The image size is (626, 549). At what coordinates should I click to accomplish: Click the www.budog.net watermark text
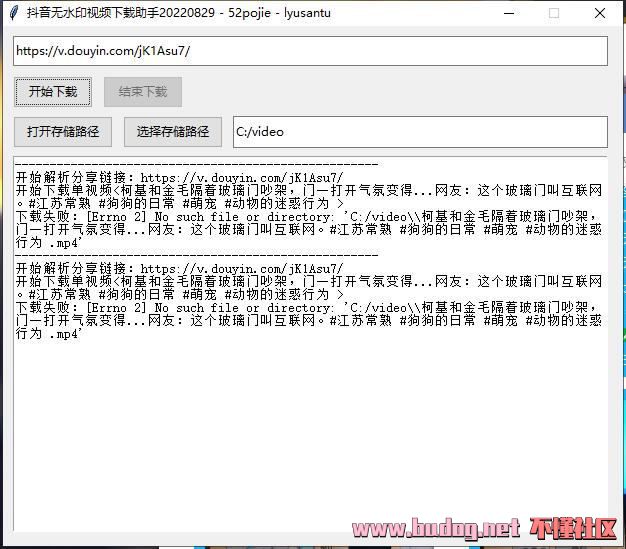coord(436,527)
